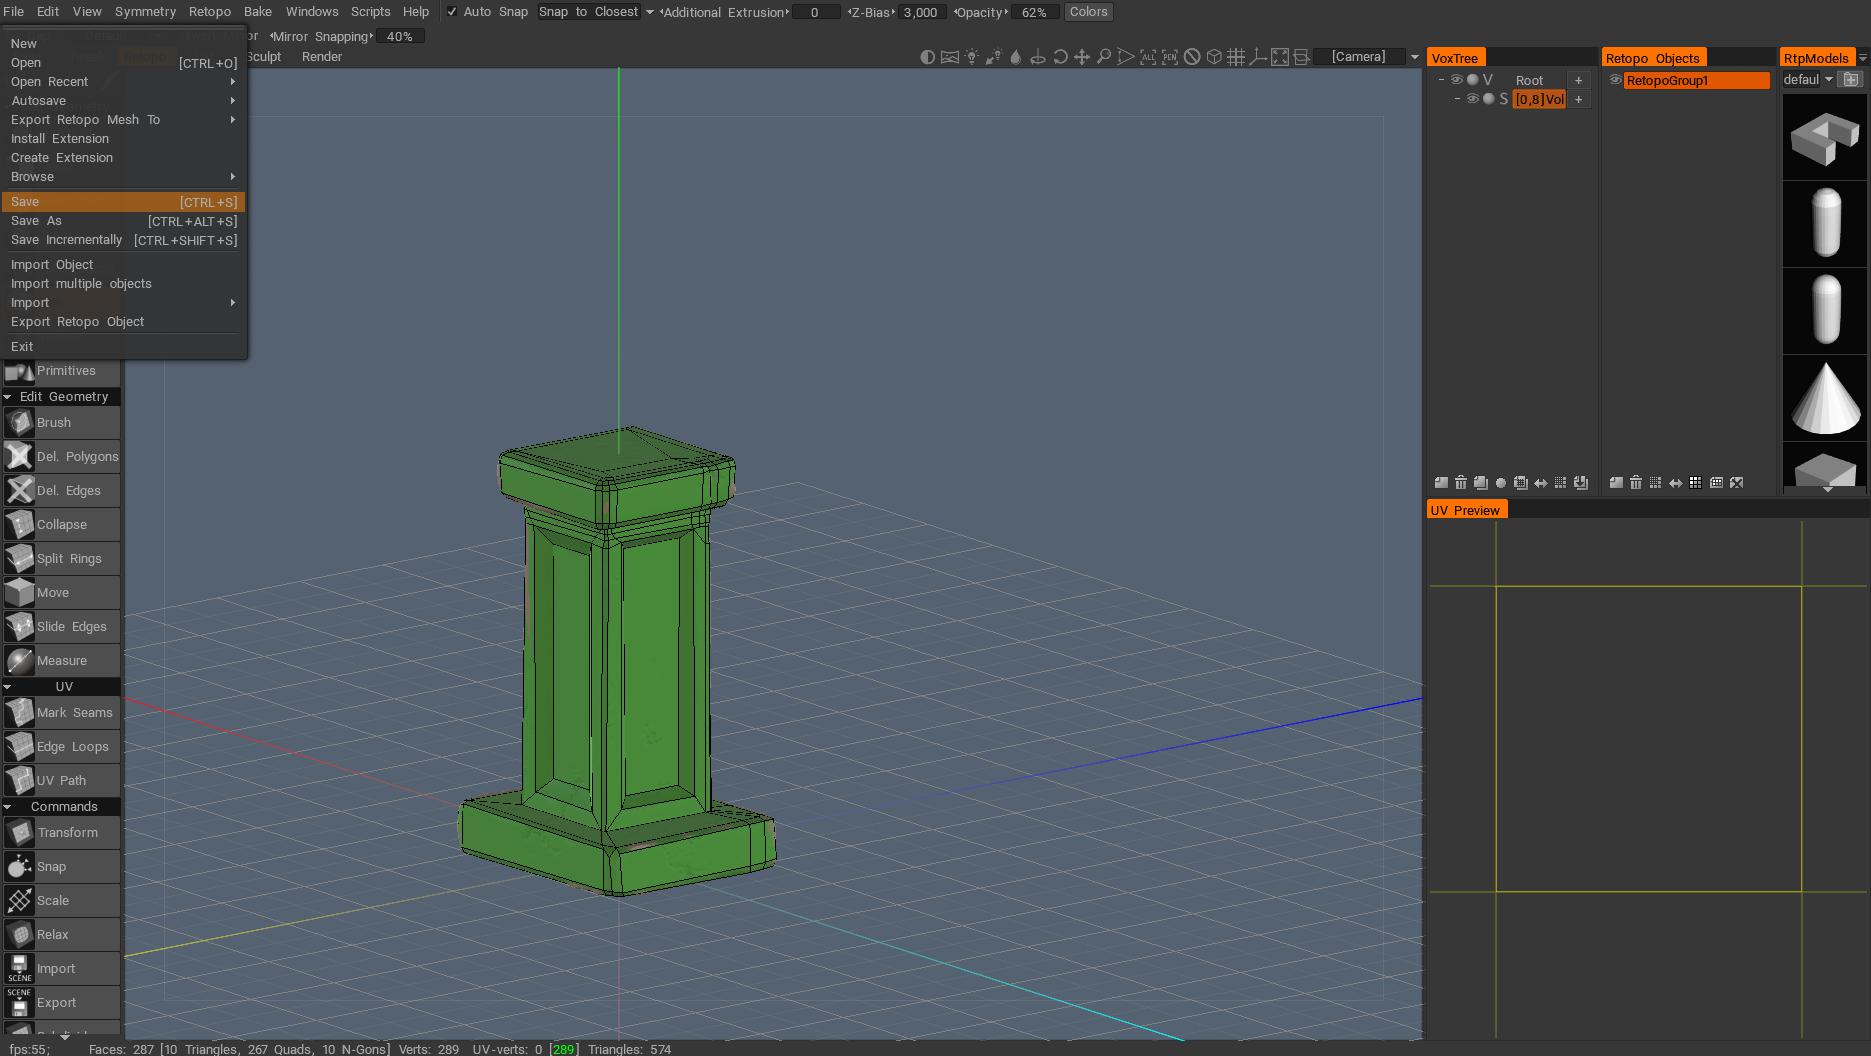
Task: Run the Relax command
Action: (60, 934)
